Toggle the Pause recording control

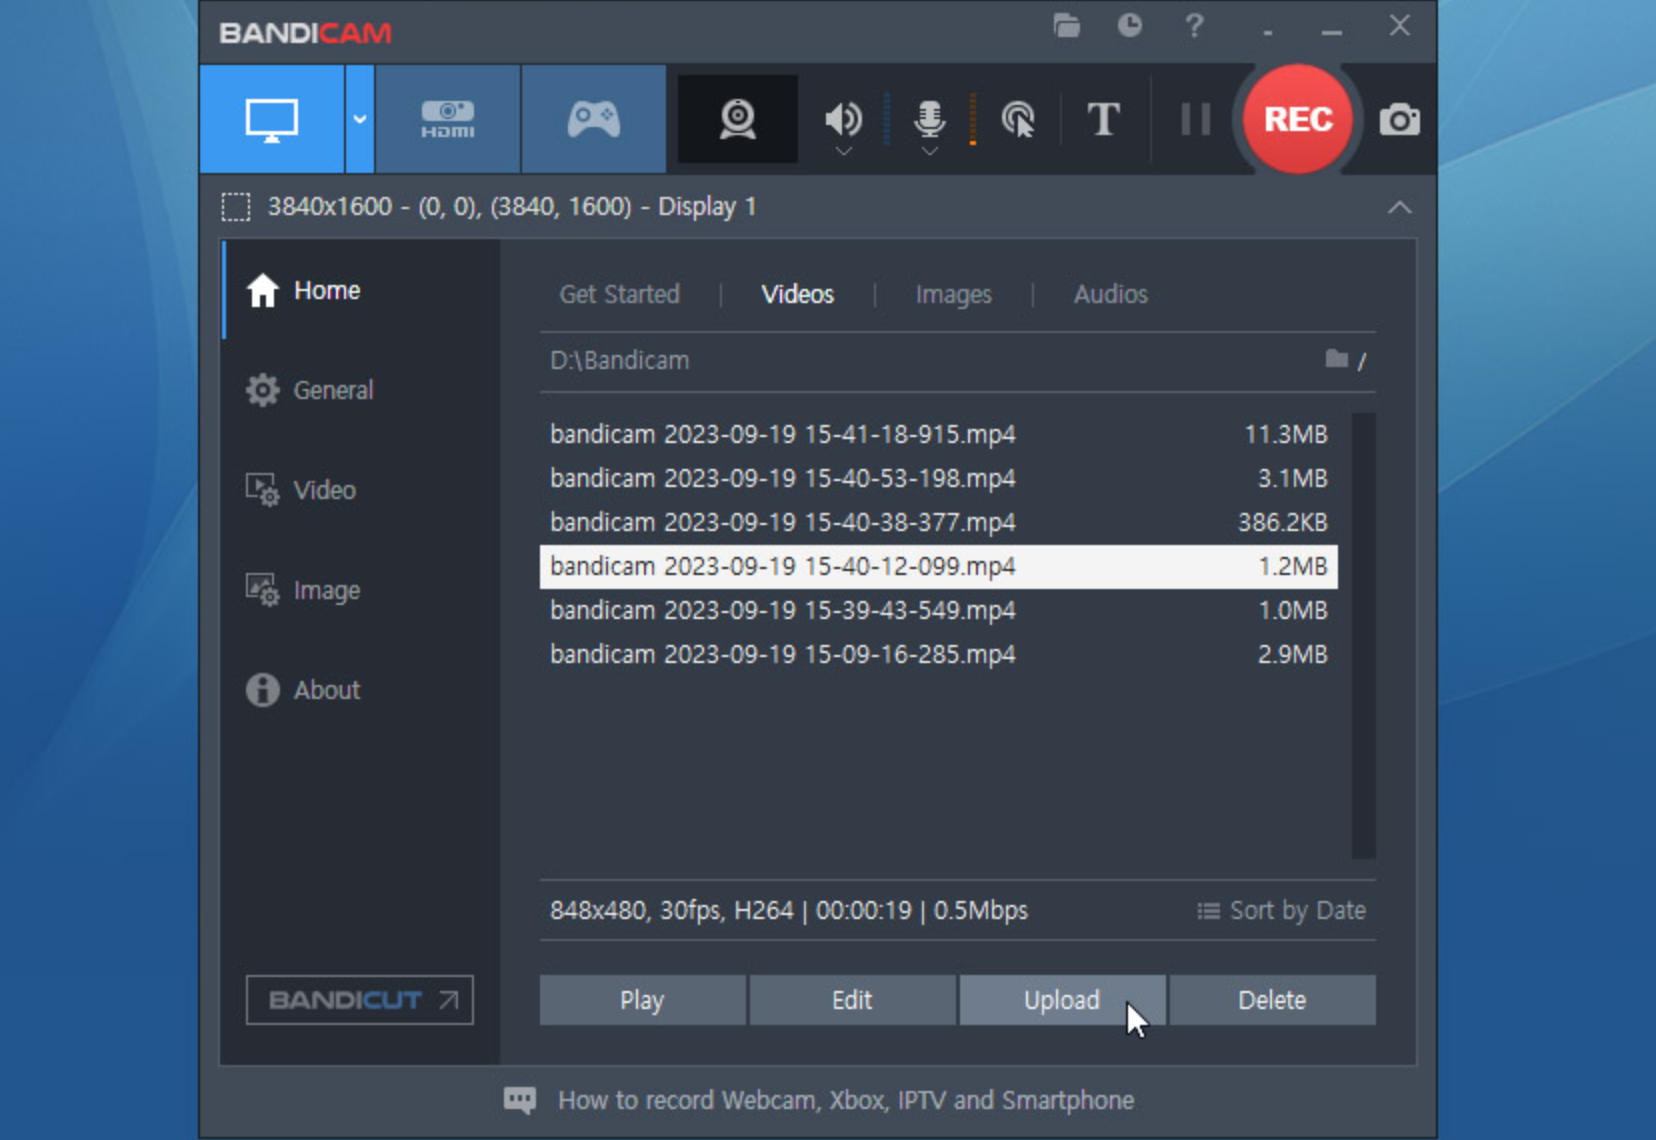(x=1195, y=119)
